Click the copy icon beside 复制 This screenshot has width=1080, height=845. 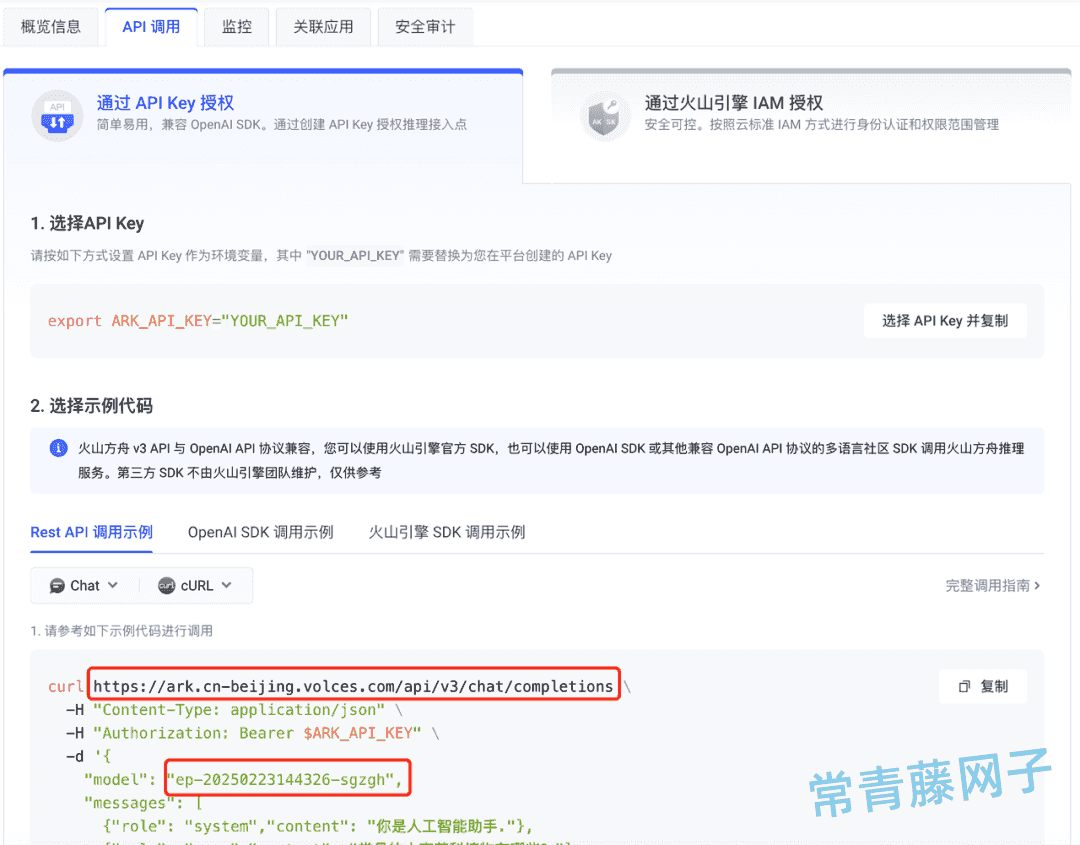click(964, 687)
